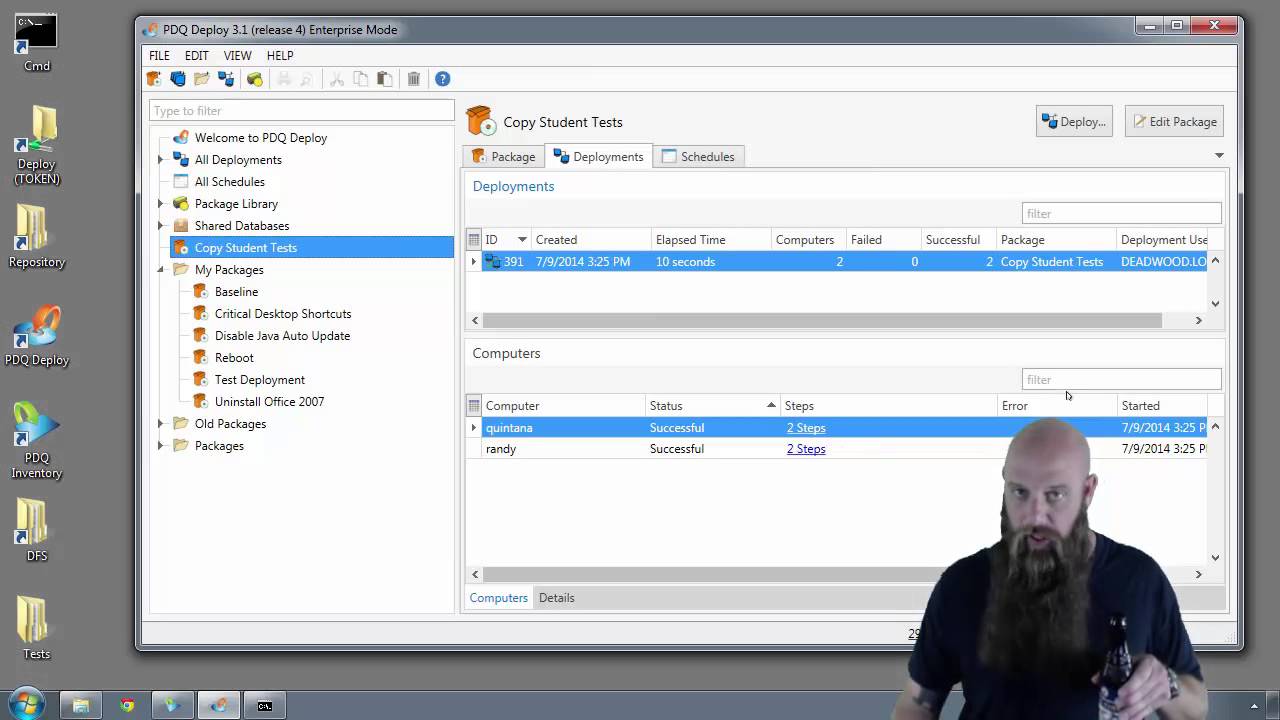Expand the quintana computer row arrow

[474, 428]
